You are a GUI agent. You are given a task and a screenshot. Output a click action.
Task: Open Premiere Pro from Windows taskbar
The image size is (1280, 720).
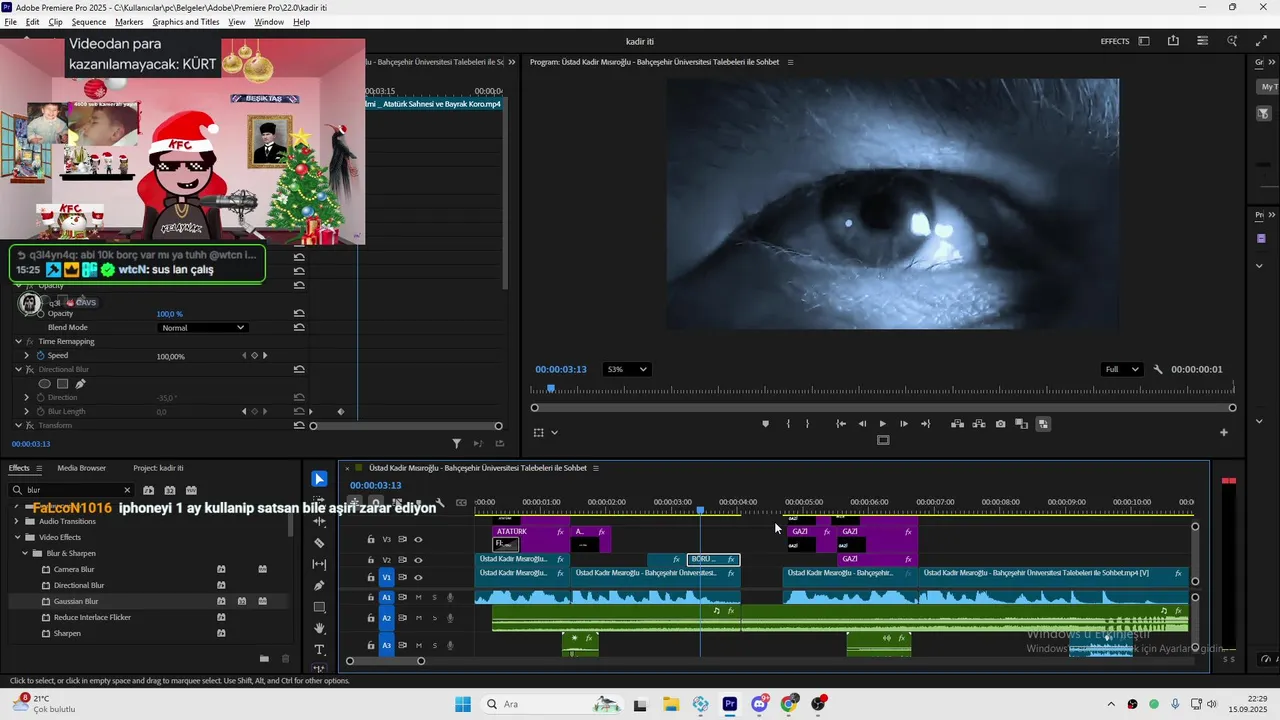coord(730,704)
